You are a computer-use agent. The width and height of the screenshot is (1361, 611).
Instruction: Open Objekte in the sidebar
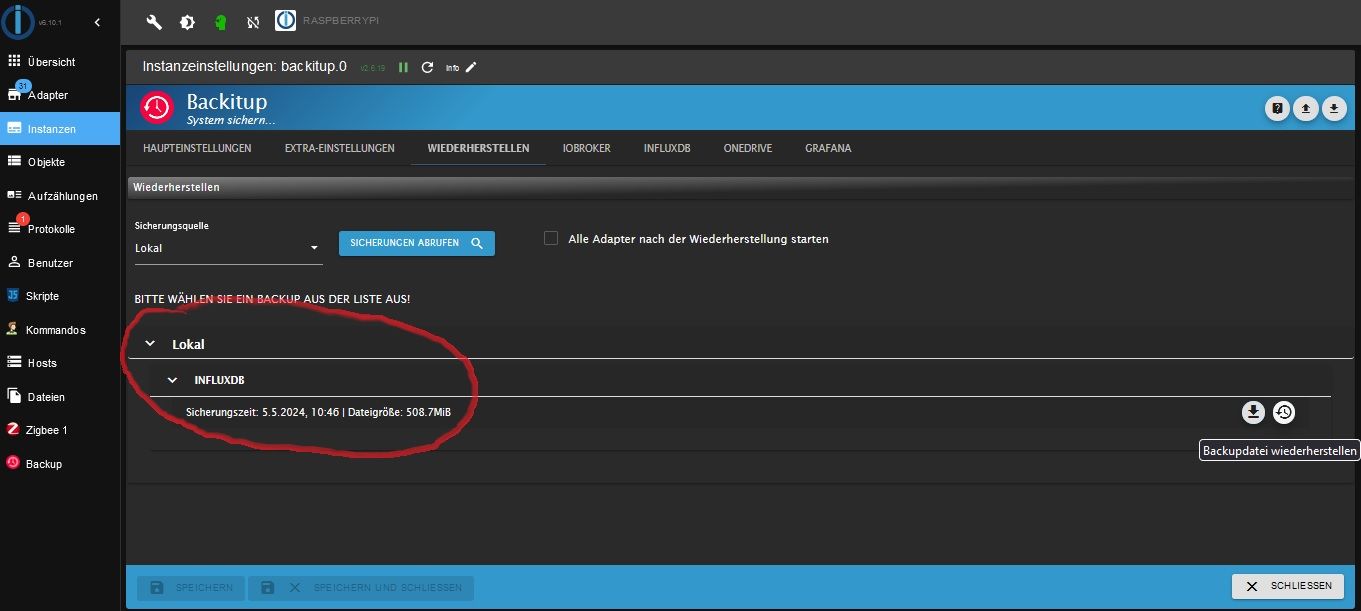pyautogui.click(x=60, y=162)
